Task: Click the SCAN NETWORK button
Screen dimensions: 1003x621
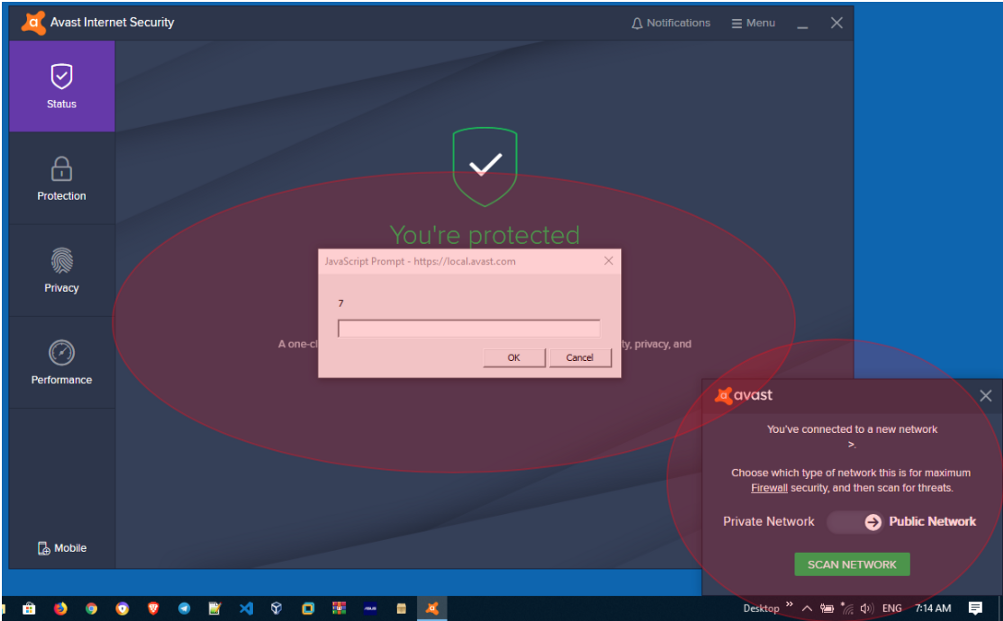Action: [x=852, y=565]
